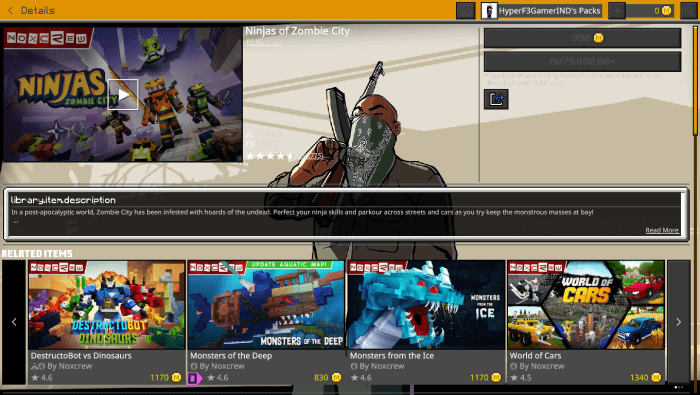Purchase with Rp79.000,00 price button

coord(583,61)
